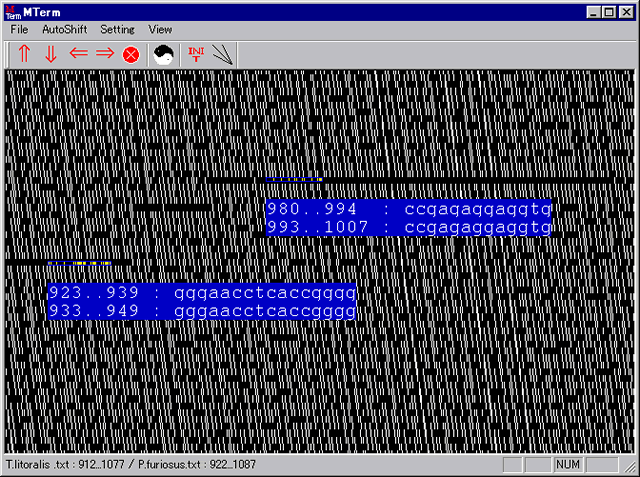Click the upper yellow-blue marker bar
This screenshot has height=477, width=640.
[295, 180]
